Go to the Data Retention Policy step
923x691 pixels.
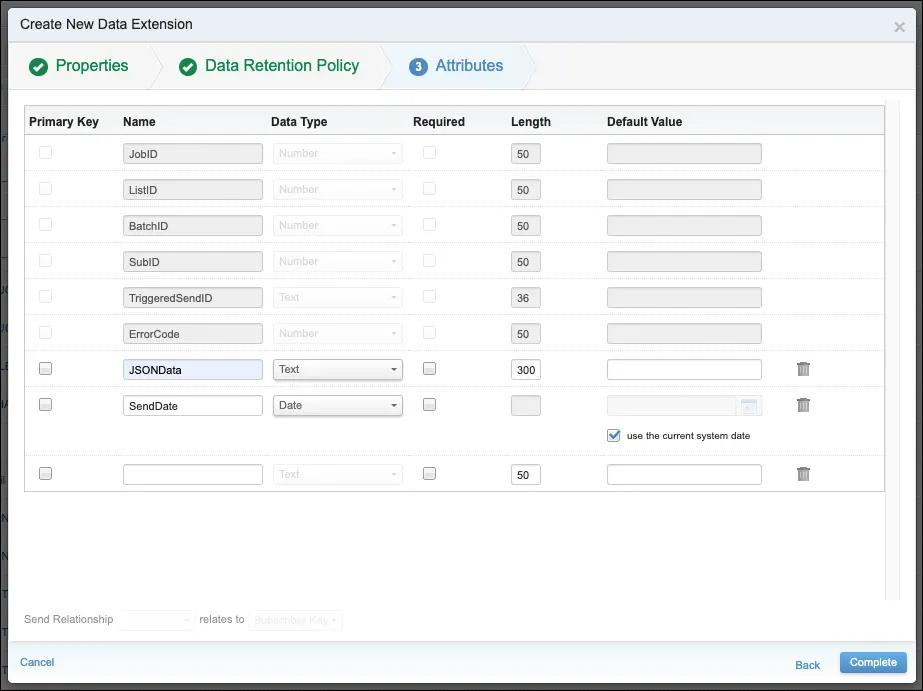click(x=280, y=65)
